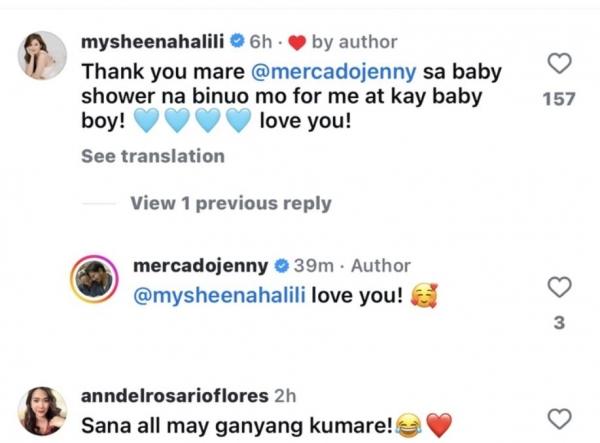
Task: Click the red heart by author
Action: pos(297,42)
